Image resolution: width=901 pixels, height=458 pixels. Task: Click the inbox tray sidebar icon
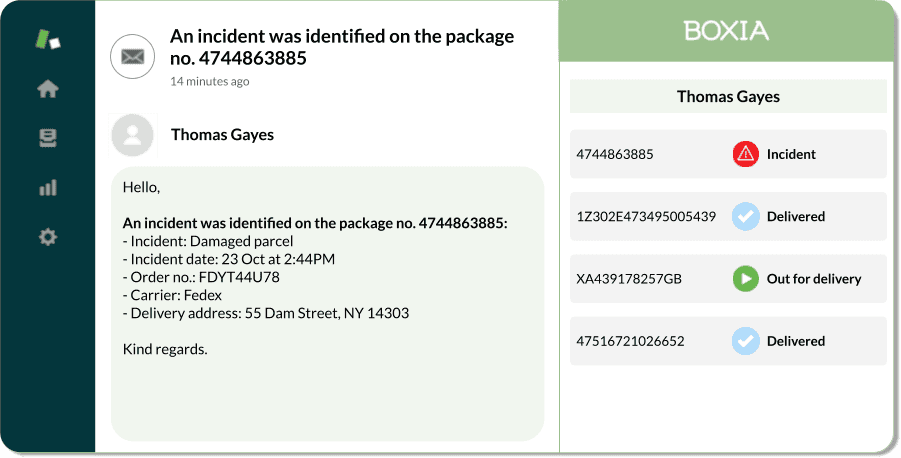[x=48, y=138]
